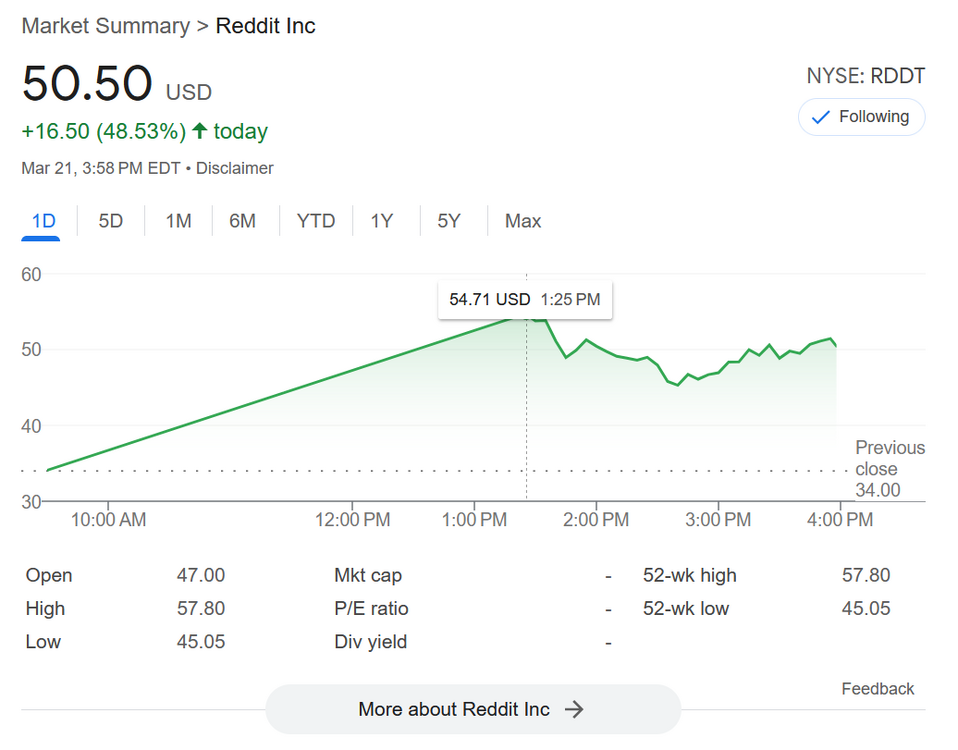Viewport: 958px width, 750px height.
Task: Click the chart peak marker at 1:25 PM
Action: [527, 316]
